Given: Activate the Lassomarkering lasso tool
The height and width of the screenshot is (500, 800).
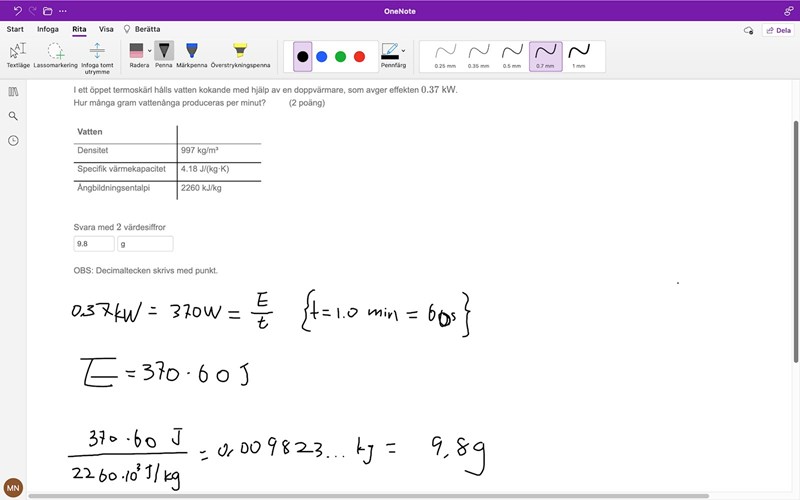Looking at the screenshot, I should 55,54.
